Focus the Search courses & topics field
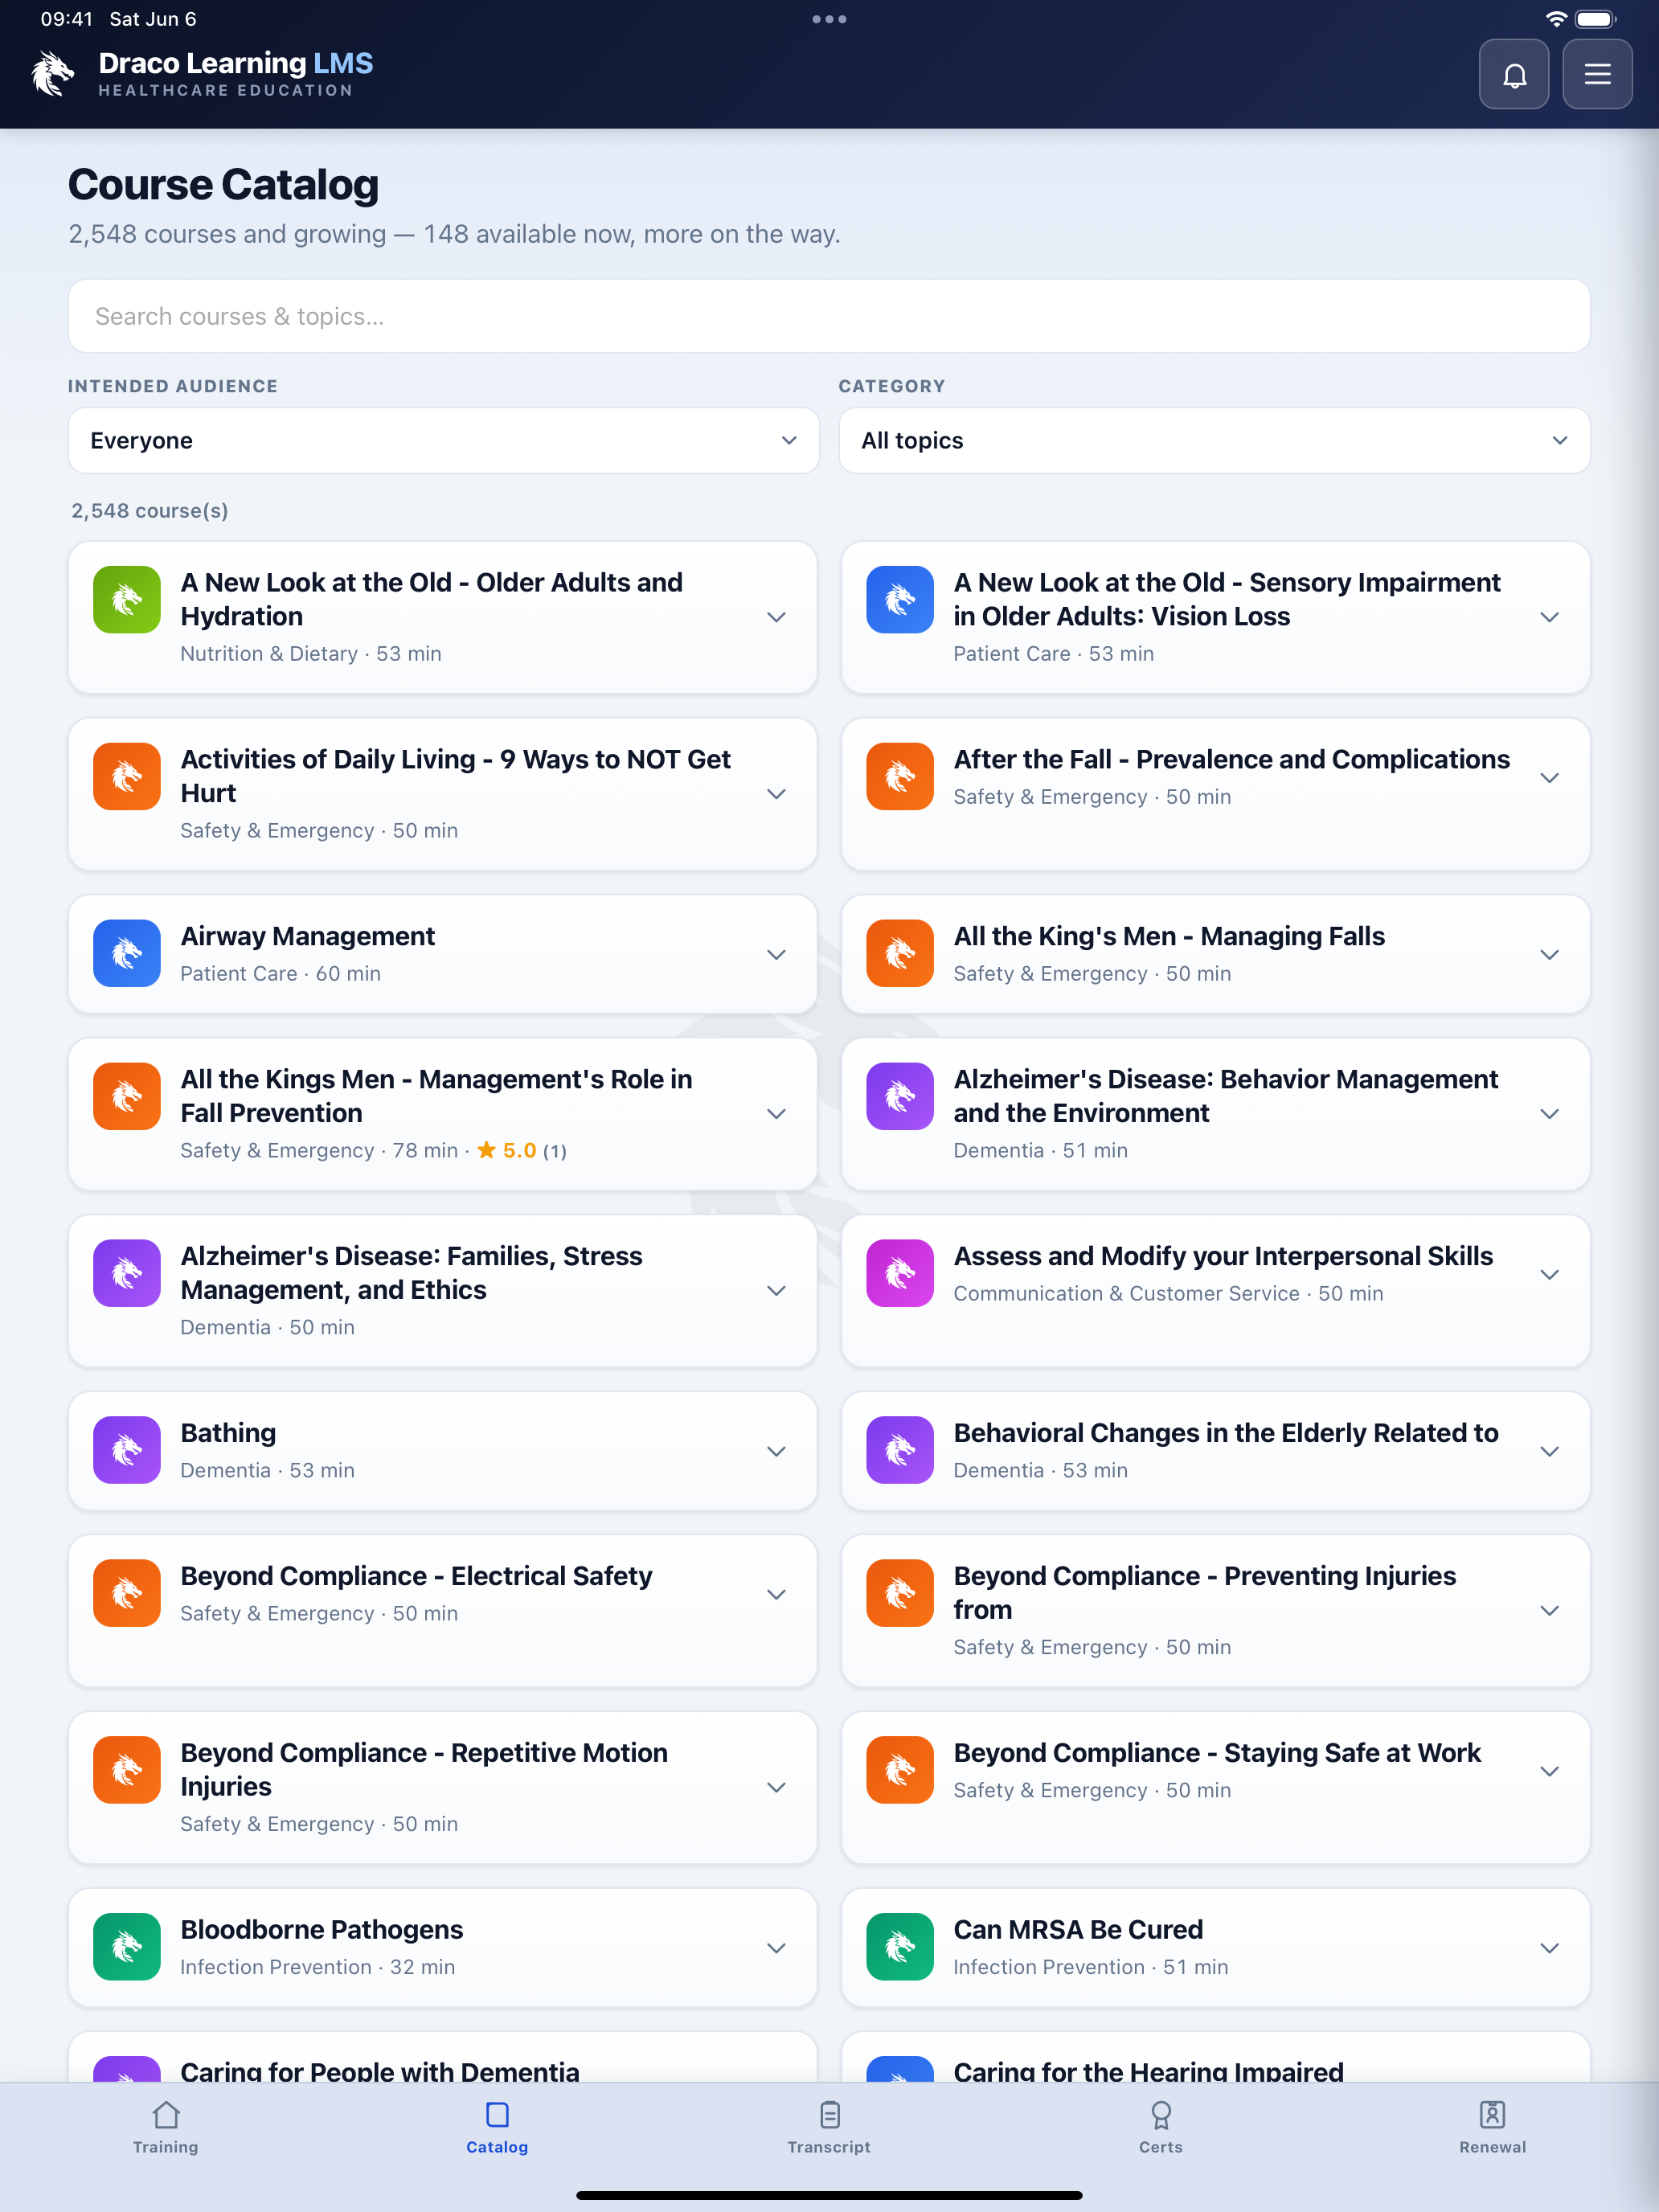This screenshot has width=1659, height=2212. pyautogui.click(x=829, y=316)
